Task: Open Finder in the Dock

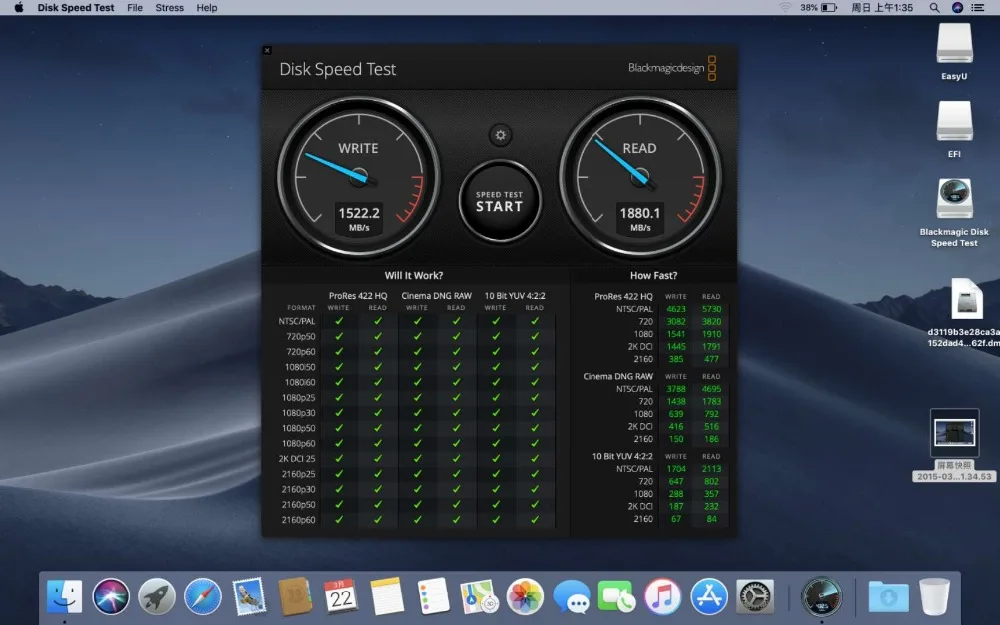Action: coord(64,598)
